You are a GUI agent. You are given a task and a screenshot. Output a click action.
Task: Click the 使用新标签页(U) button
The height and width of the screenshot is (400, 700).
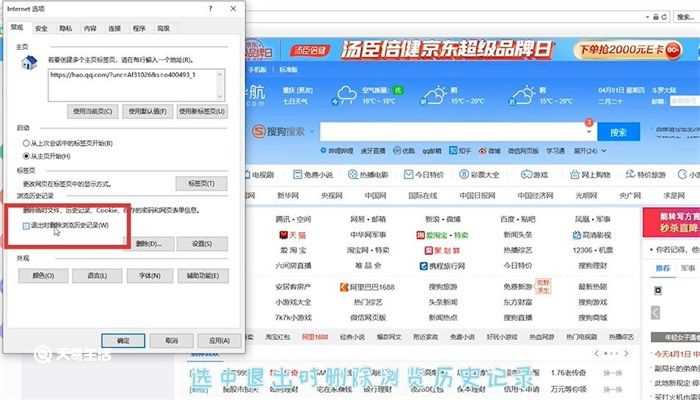pos(202,111)
